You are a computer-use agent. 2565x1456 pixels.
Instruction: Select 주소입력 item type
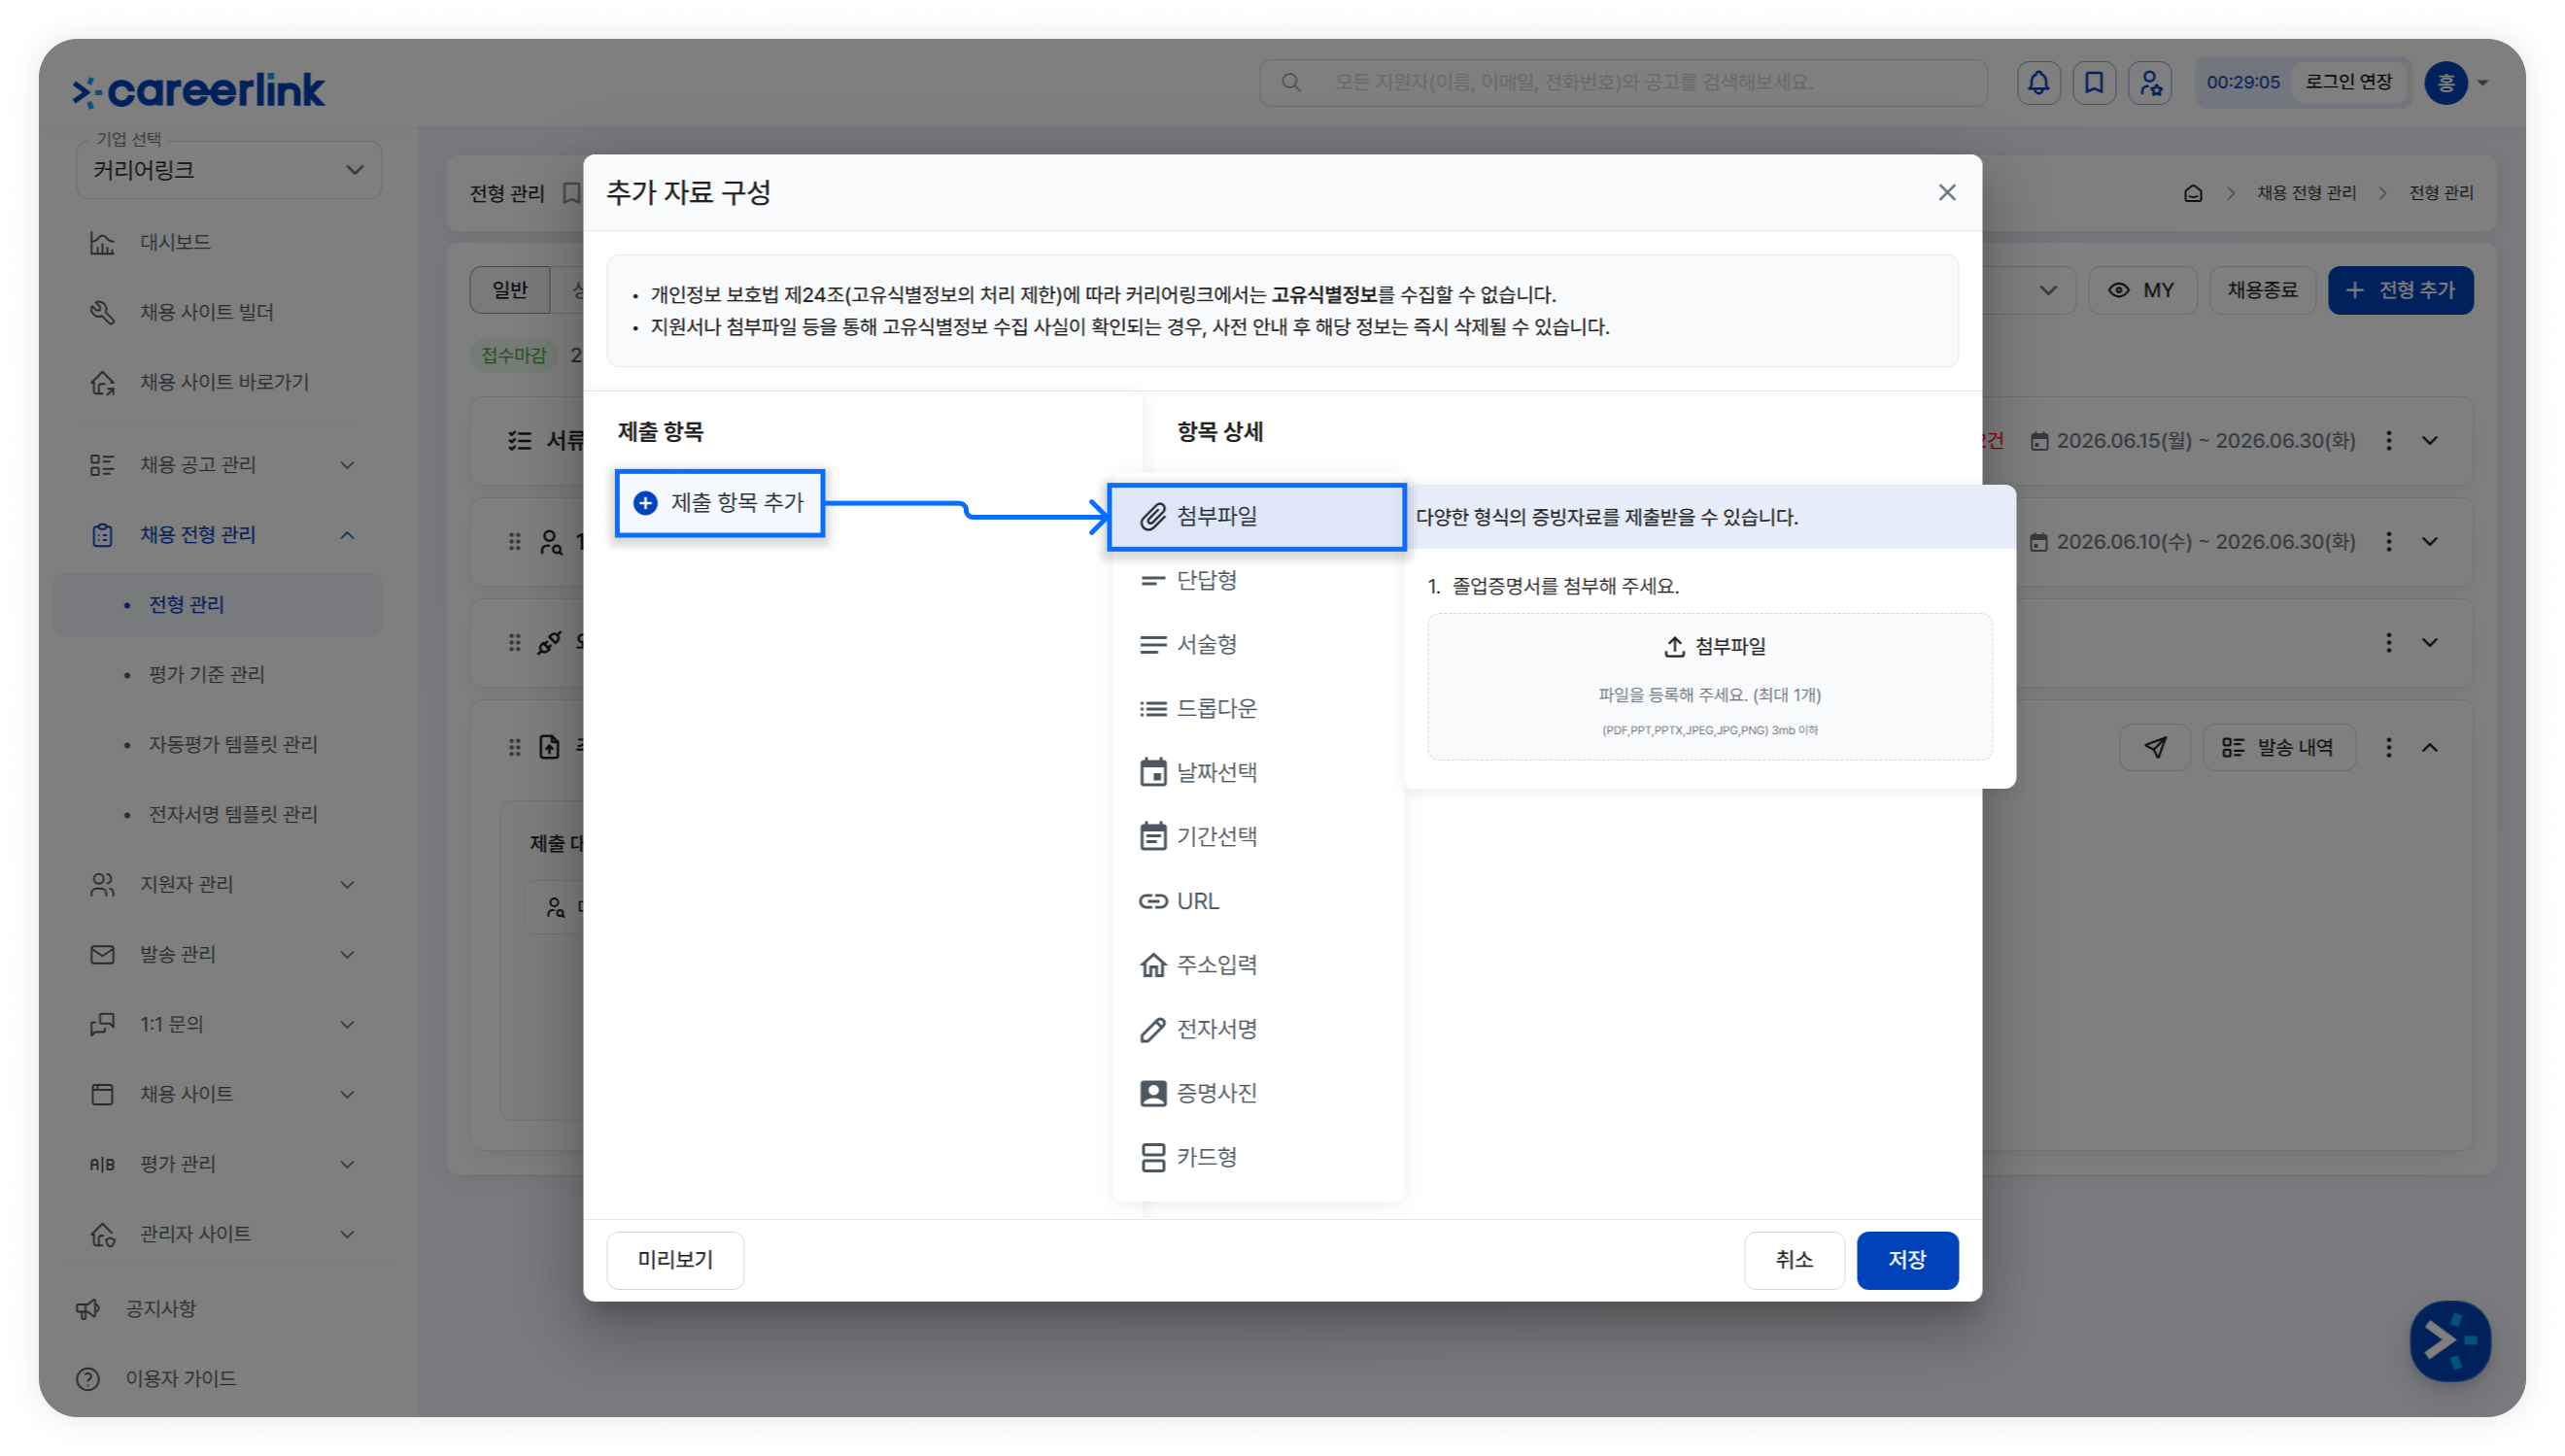(x=1256, y=965)
